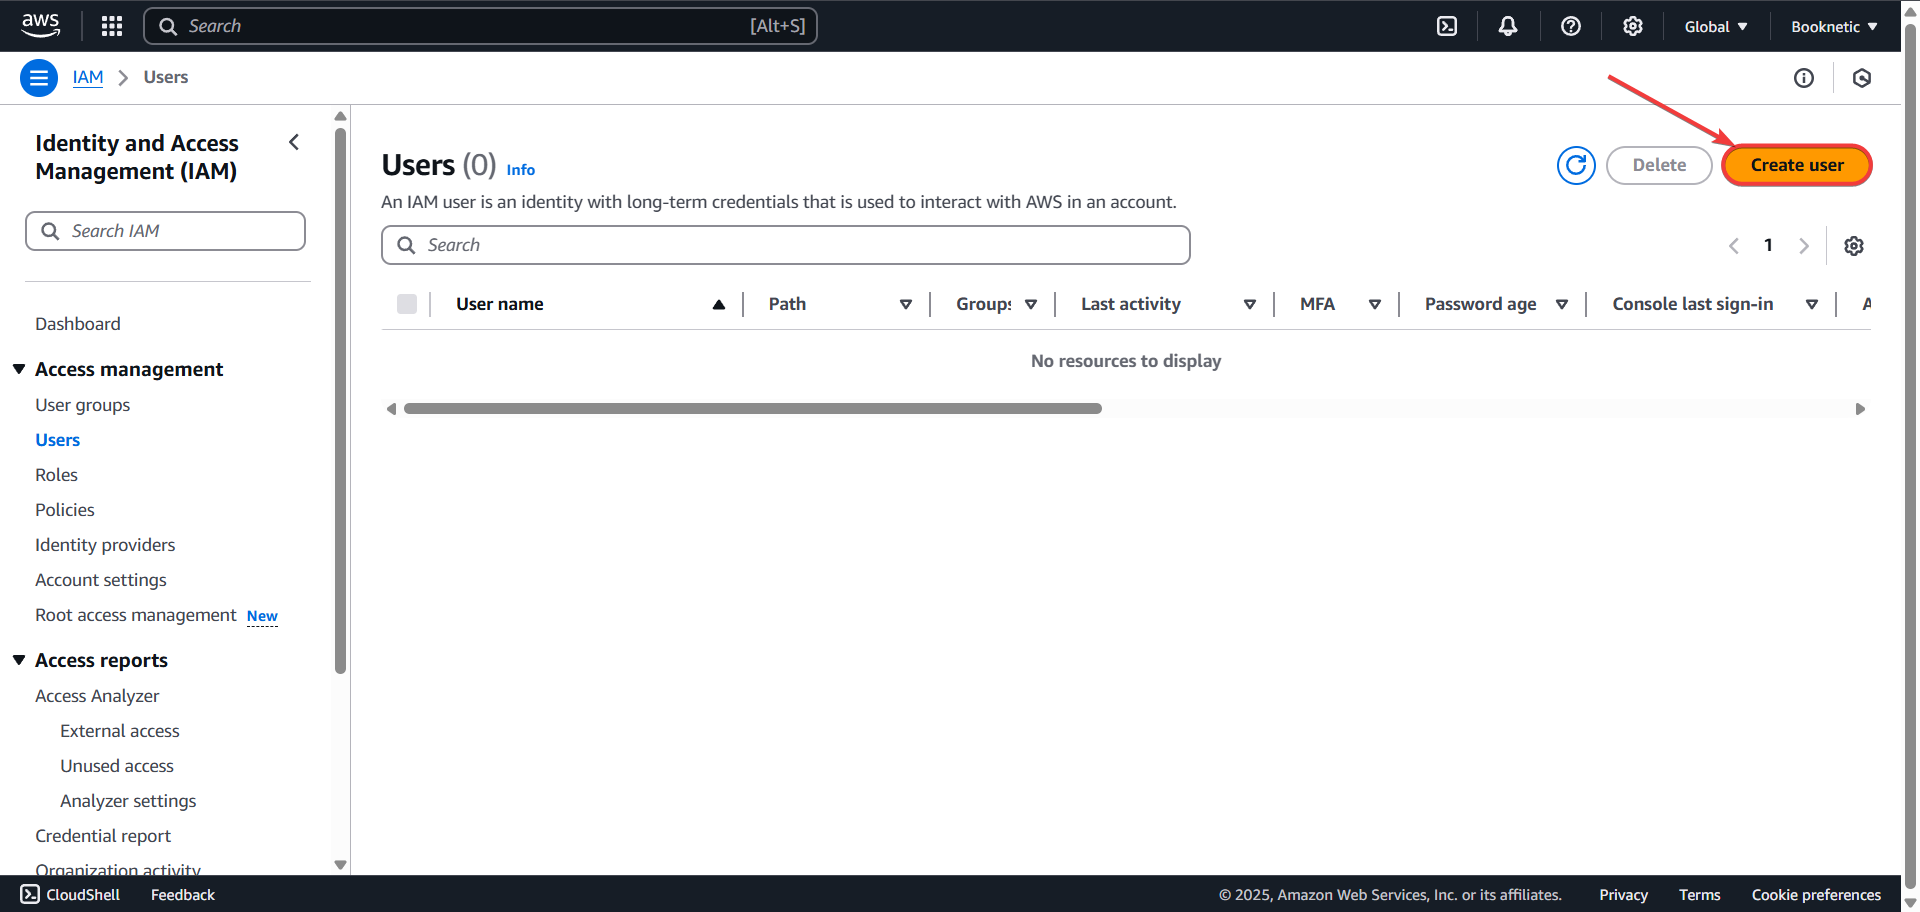Select Users in the sidebar

58,440
